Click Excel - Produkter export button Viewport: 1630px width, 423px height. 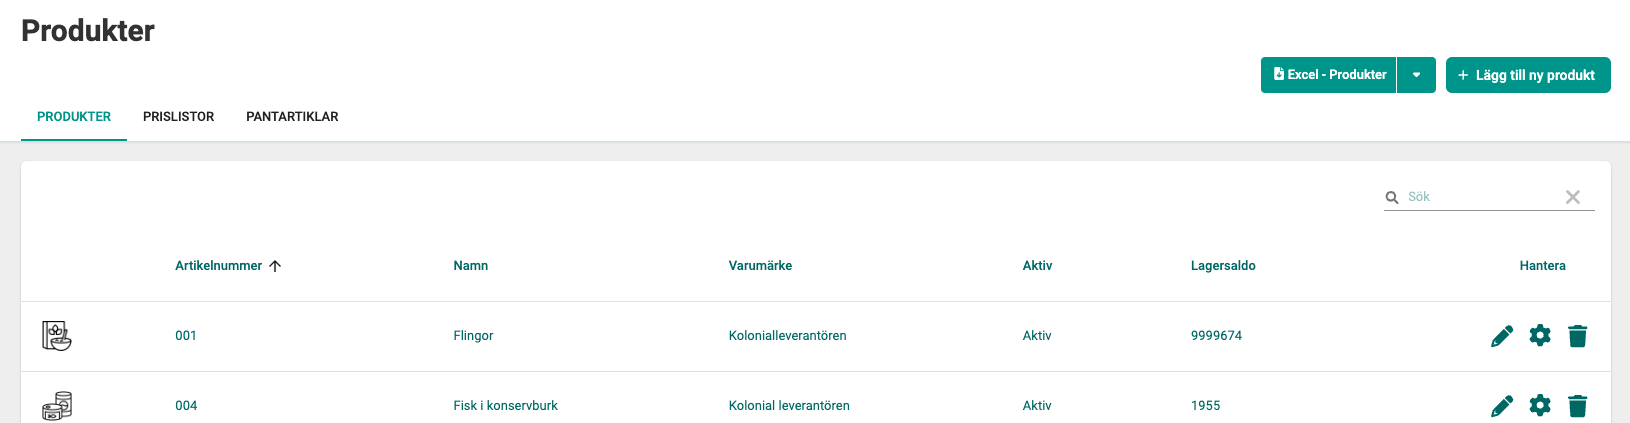tap(1329, 75)
